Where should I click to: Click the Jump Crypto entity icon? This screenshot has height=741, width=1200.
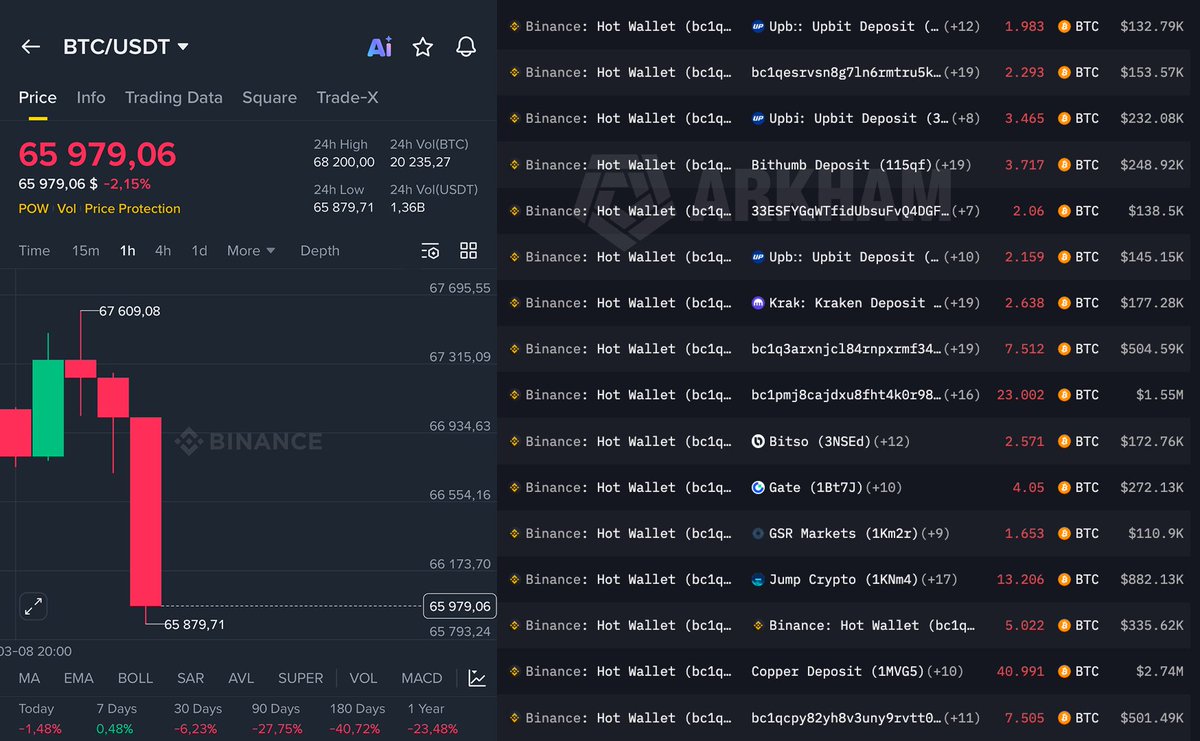coord(758,579)
